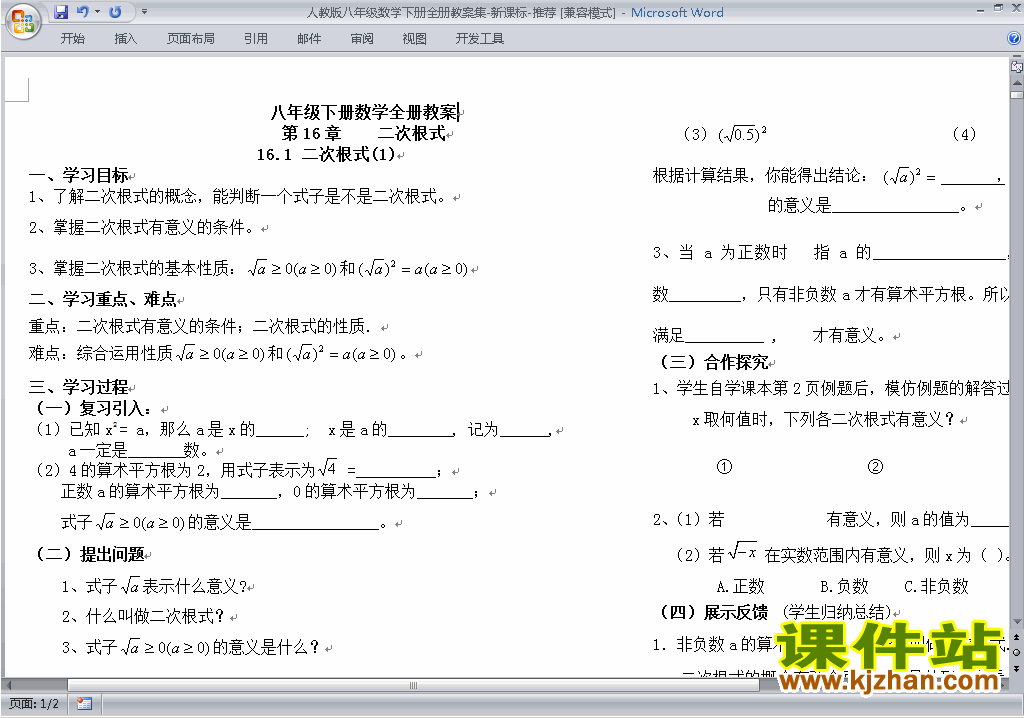Click the heading 一、学习目标
This screenshot has height=718, width=1024.
(x=78, y=175)
